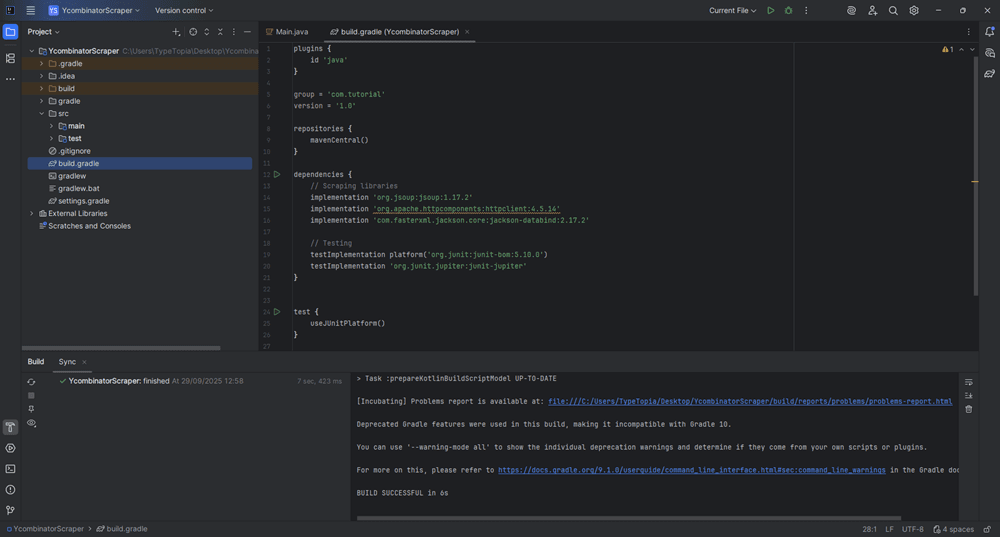
Task: Click the Notifications bell icon
Action: 989,32
